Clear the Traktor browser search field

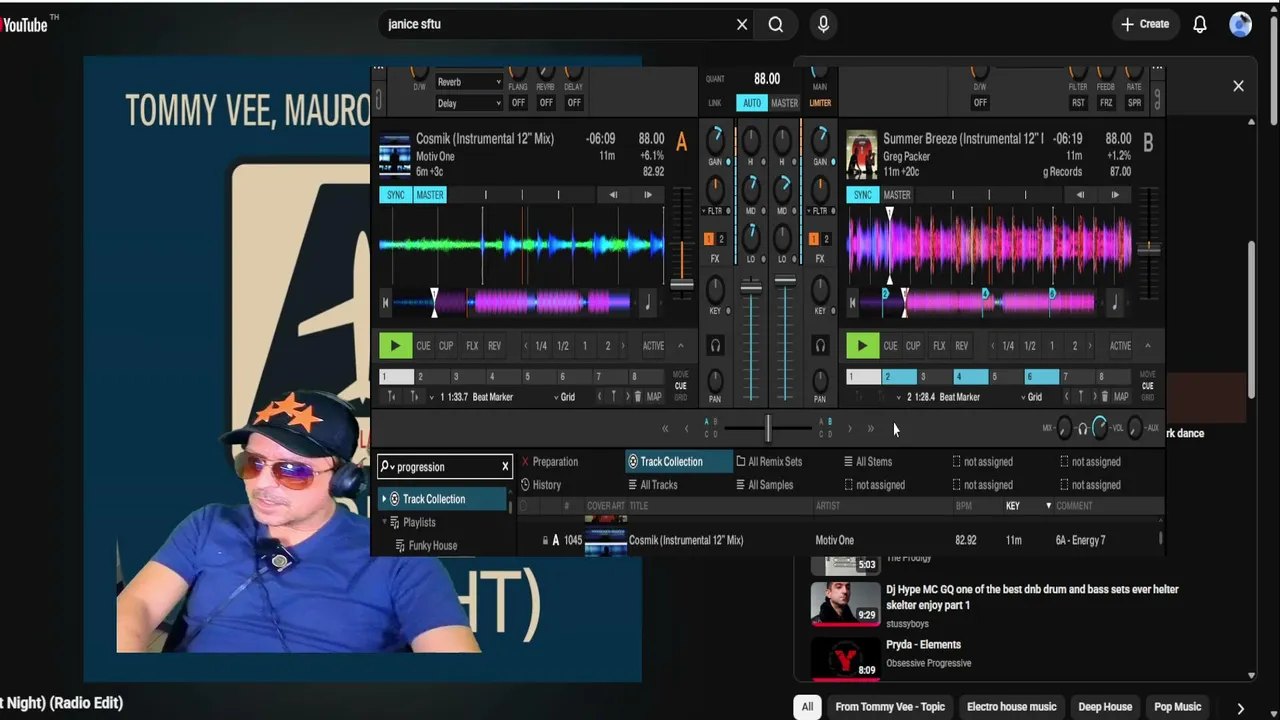tap(505, 467)
